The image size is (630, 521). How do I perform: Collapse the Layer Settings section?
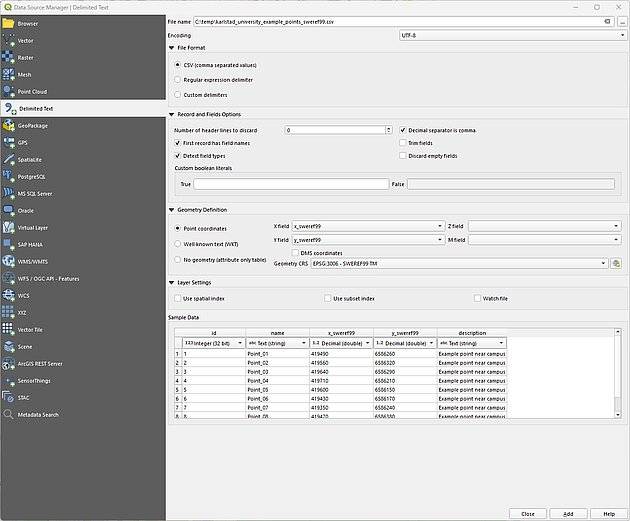172,283
